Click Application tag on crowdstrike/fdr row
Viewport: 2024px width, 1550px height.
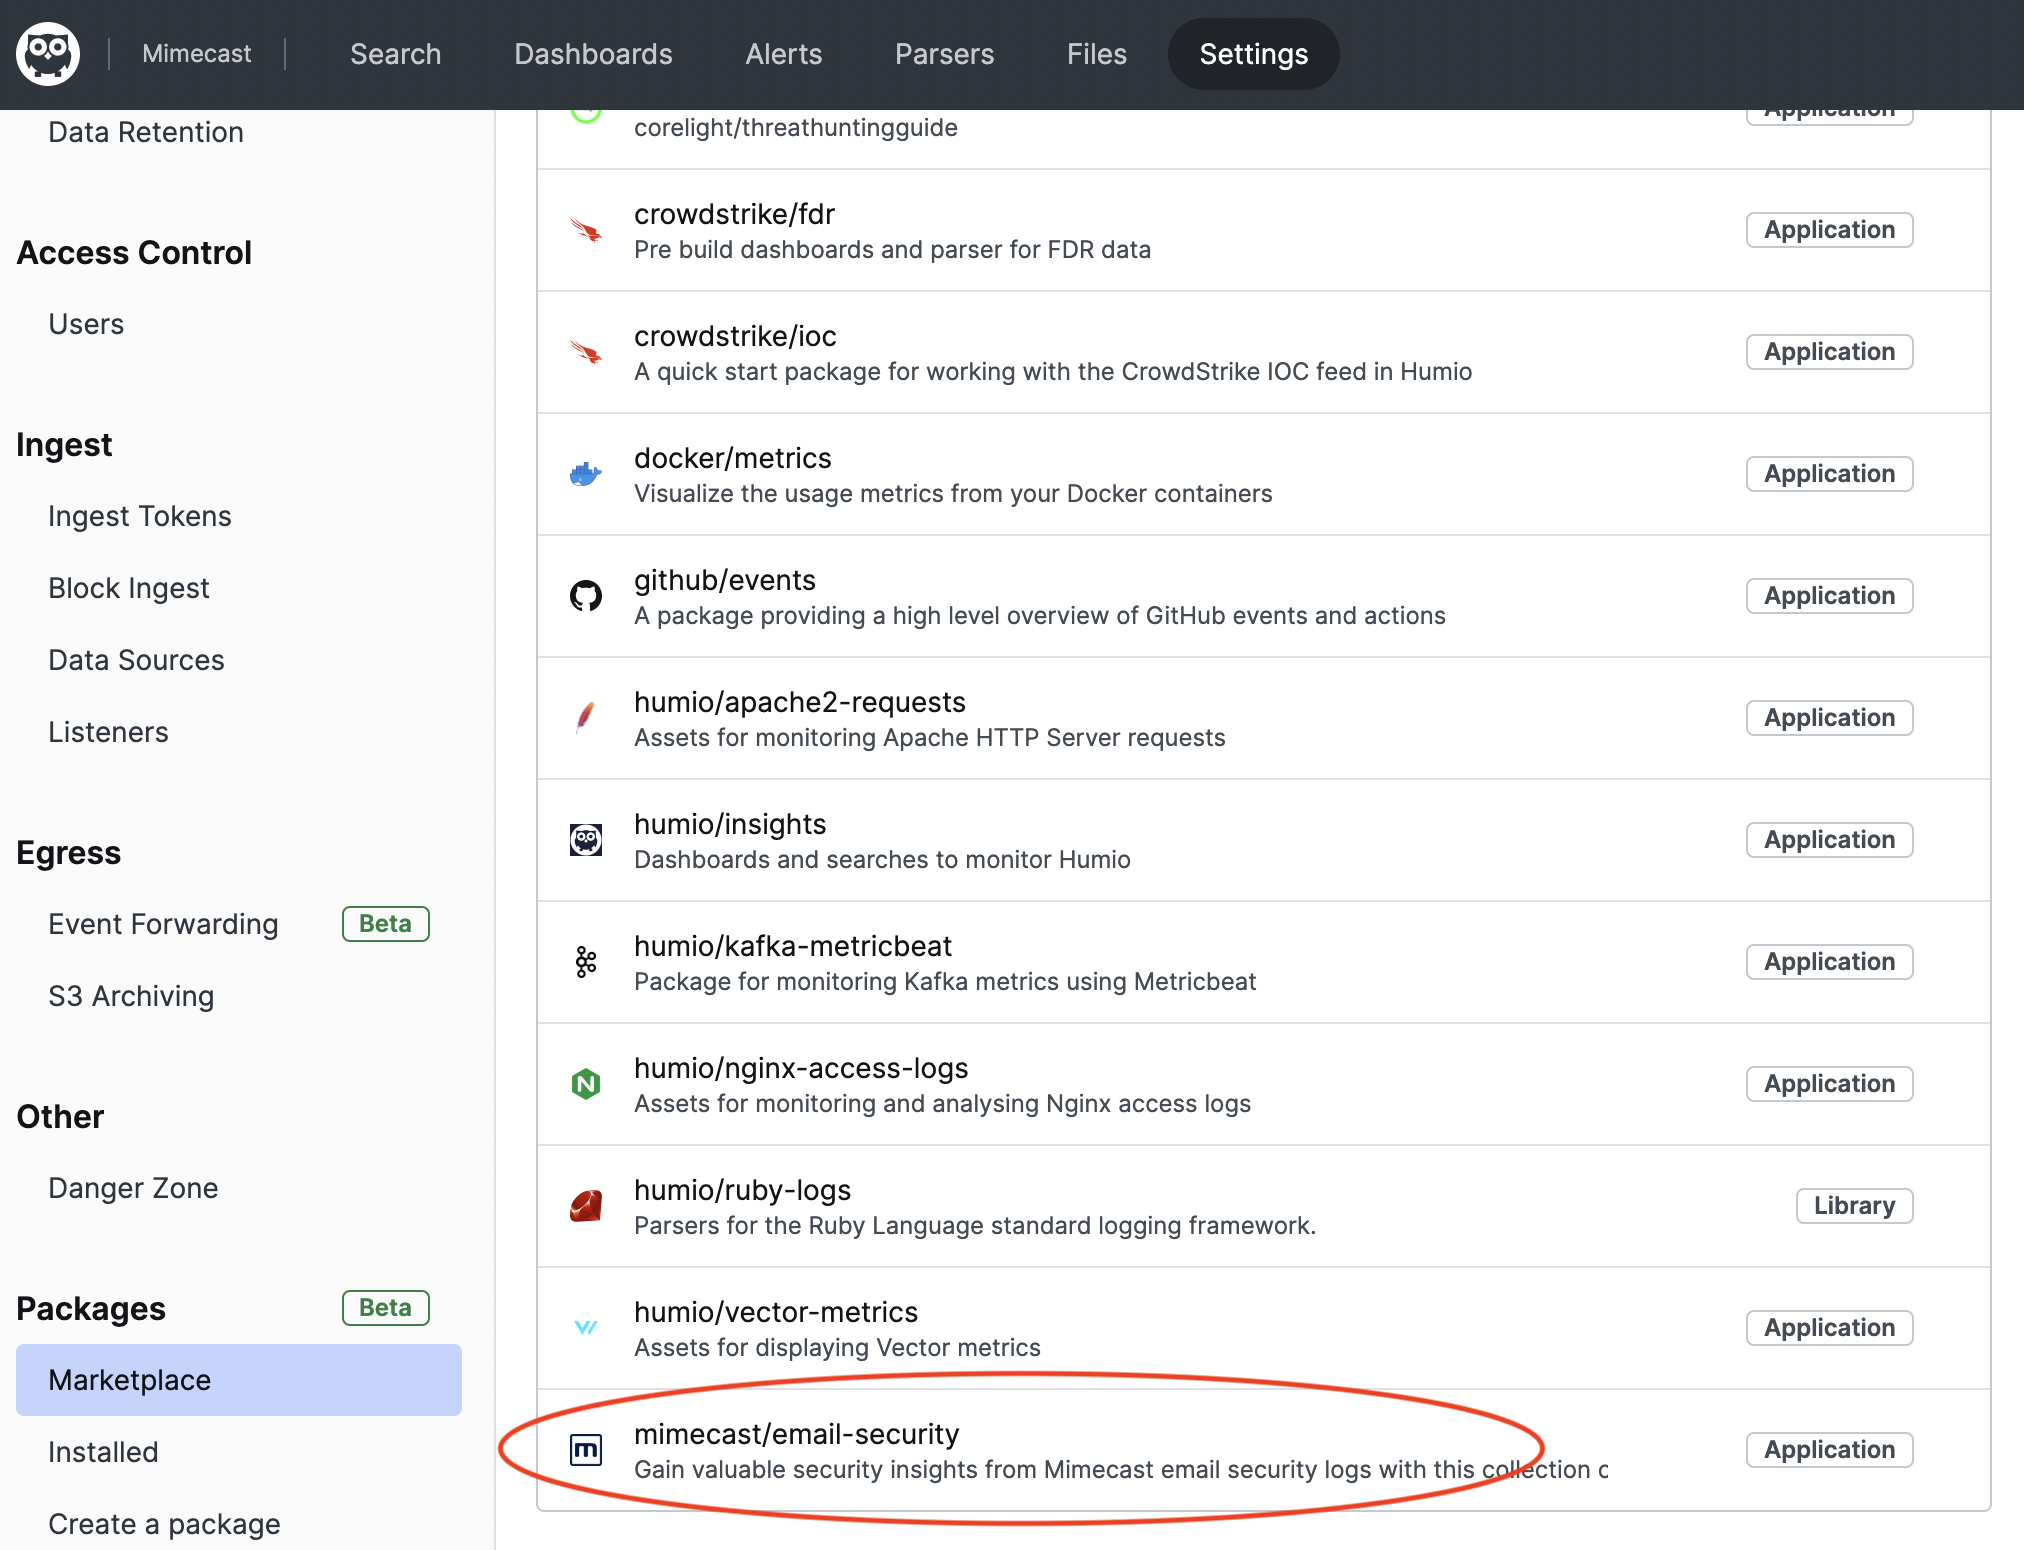pyautogui.click(x=1830, y=230)
